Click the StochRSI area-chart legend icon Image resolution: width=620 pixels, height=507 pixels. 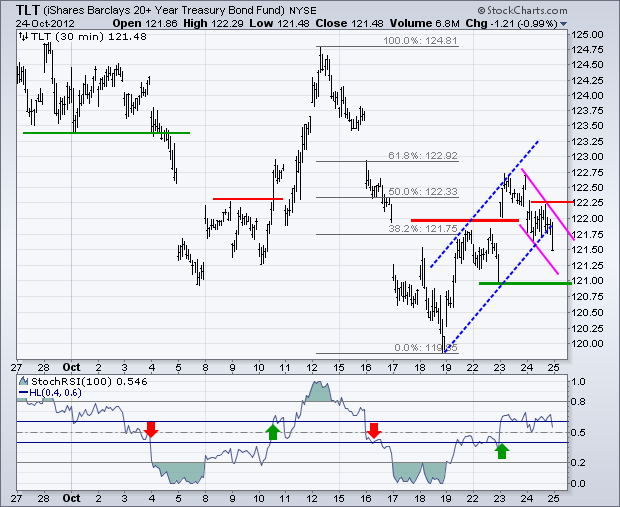(x=24, y=381)
